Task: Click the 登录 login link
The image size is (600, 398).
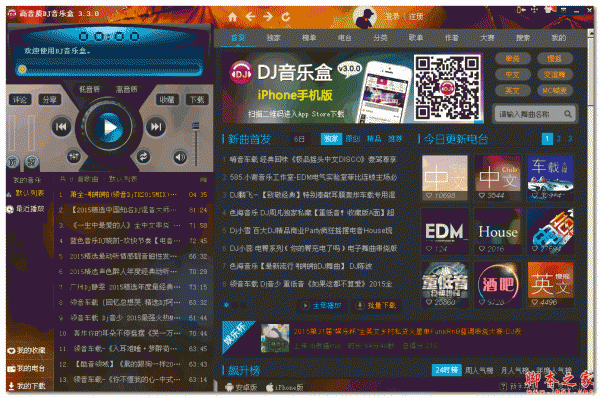Action: pos(392,17)
